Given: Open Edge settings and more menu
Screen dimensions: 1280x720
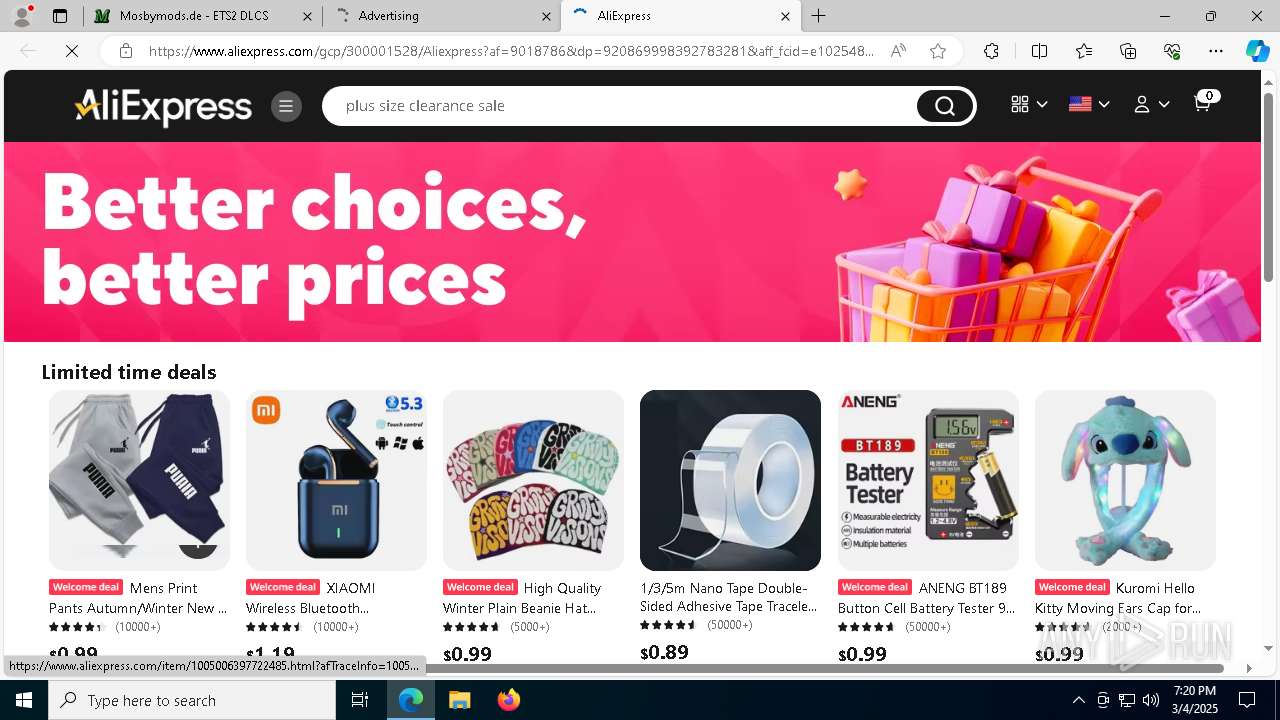Looking at the screenshot, I should pos(1216,51).
